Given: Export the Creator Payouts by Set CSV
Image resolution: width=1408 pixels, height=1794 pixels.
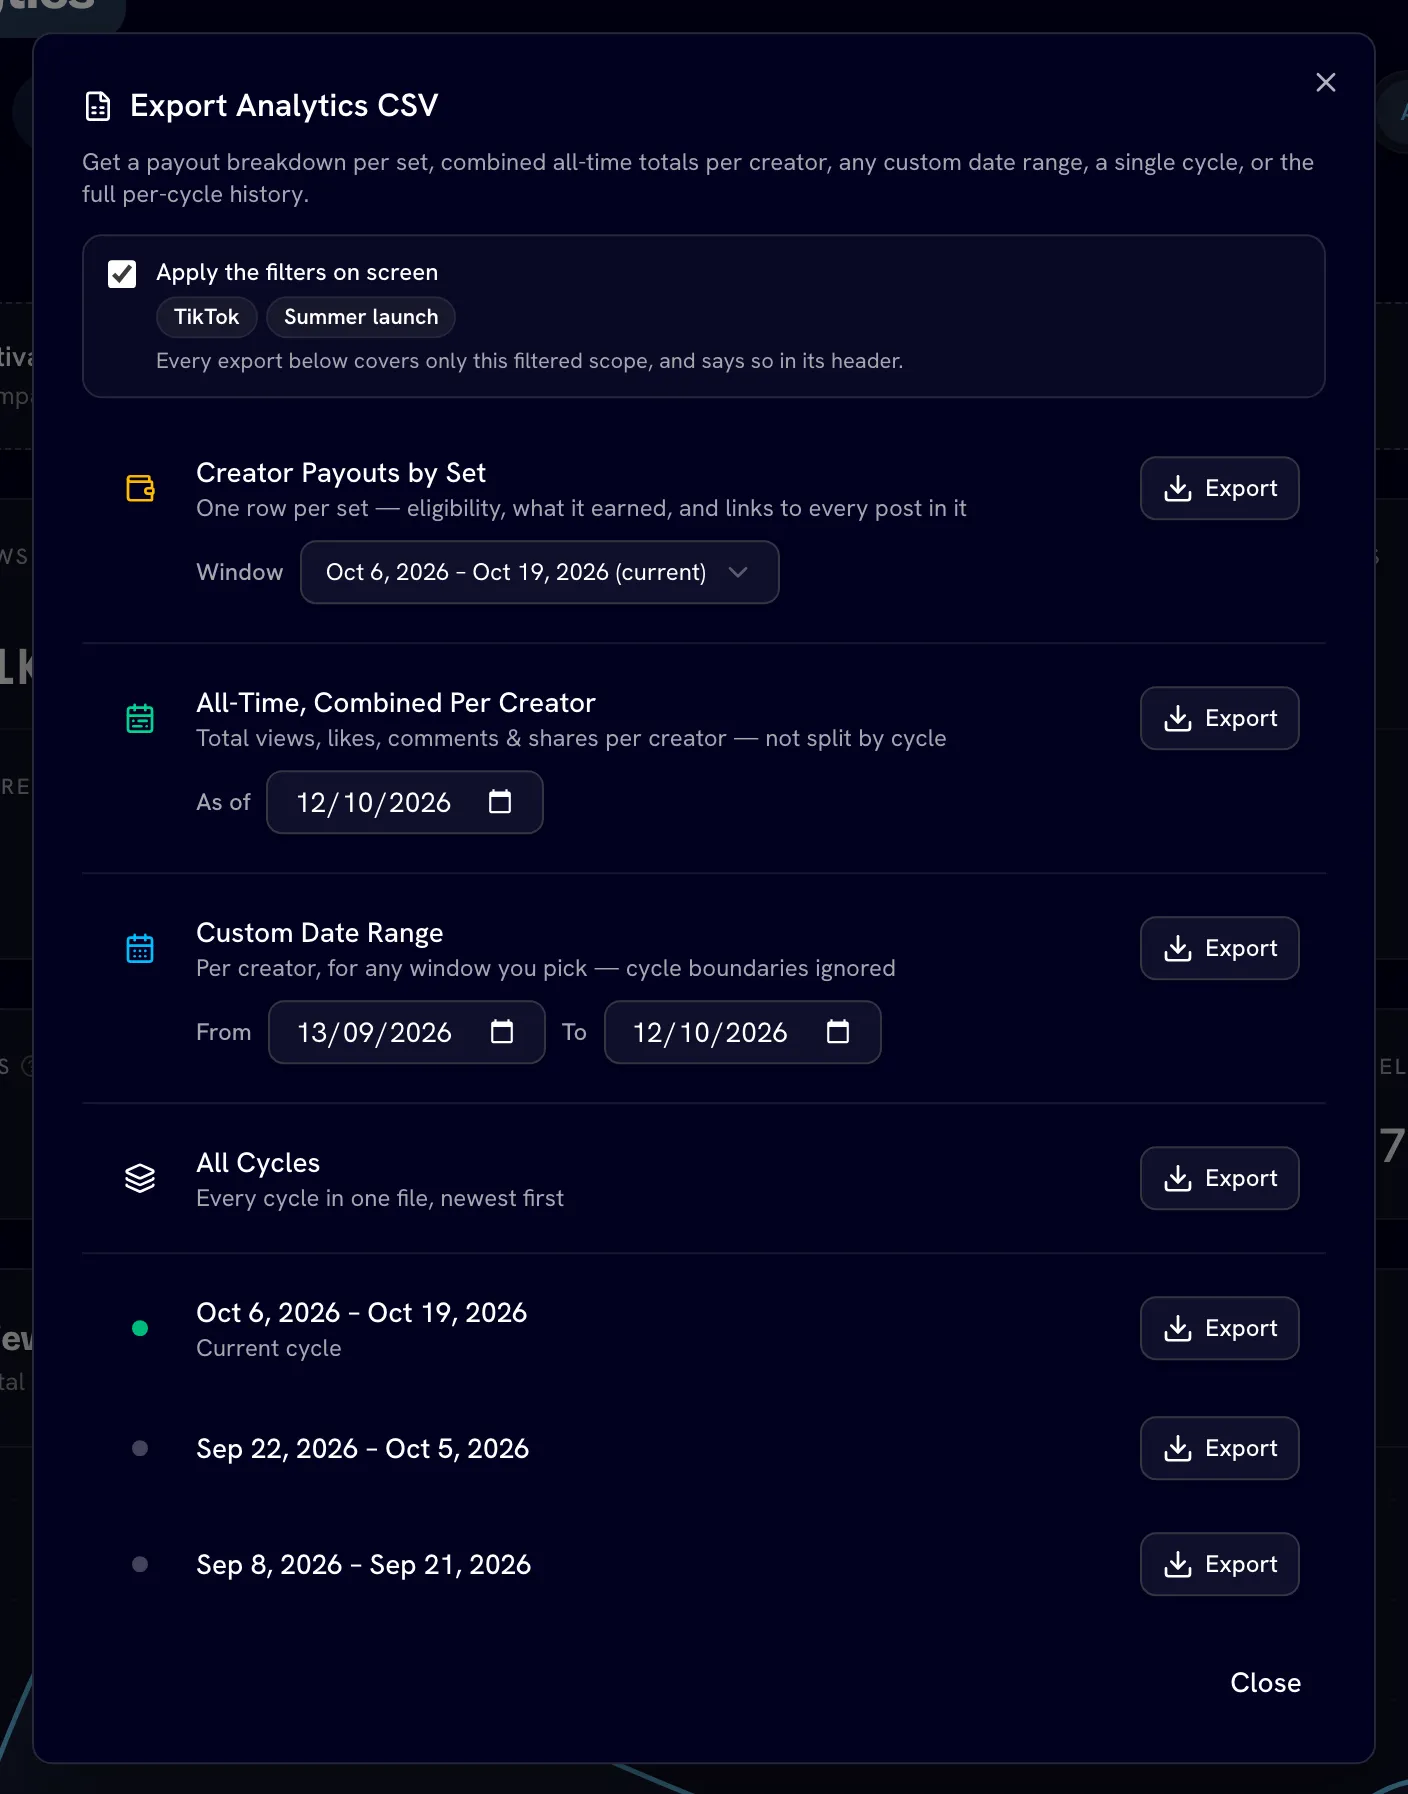Looking at the screenshot, I should pos(1220,488).
